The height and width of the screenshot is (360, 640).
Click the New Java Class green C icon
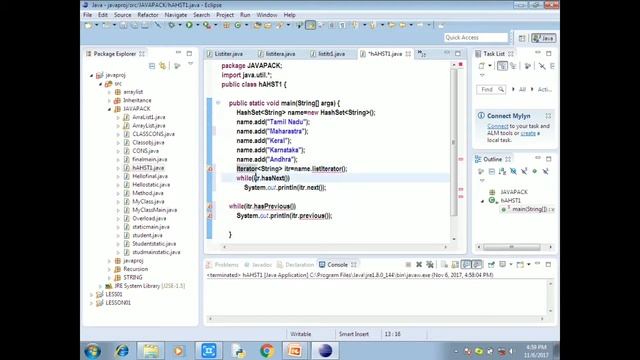pos(238,25)
